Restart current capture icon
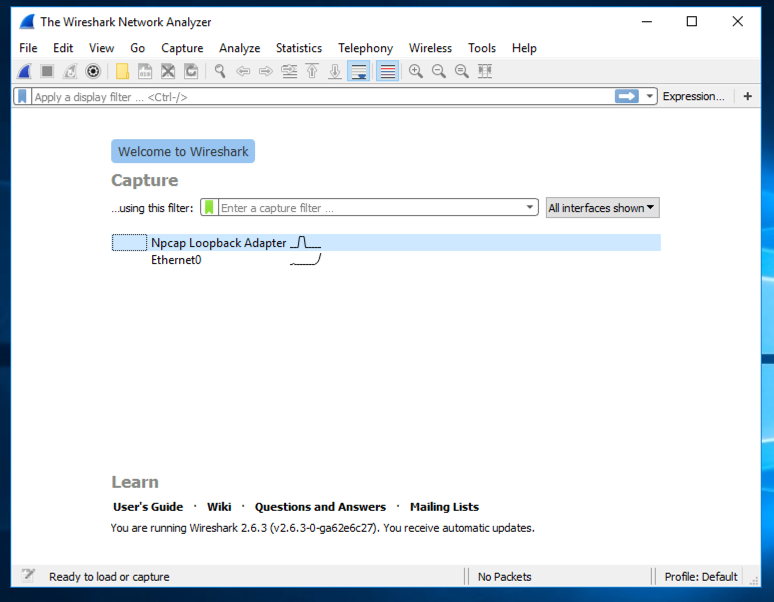This screenshot has height=602, width=774. [x=70, y=72]
